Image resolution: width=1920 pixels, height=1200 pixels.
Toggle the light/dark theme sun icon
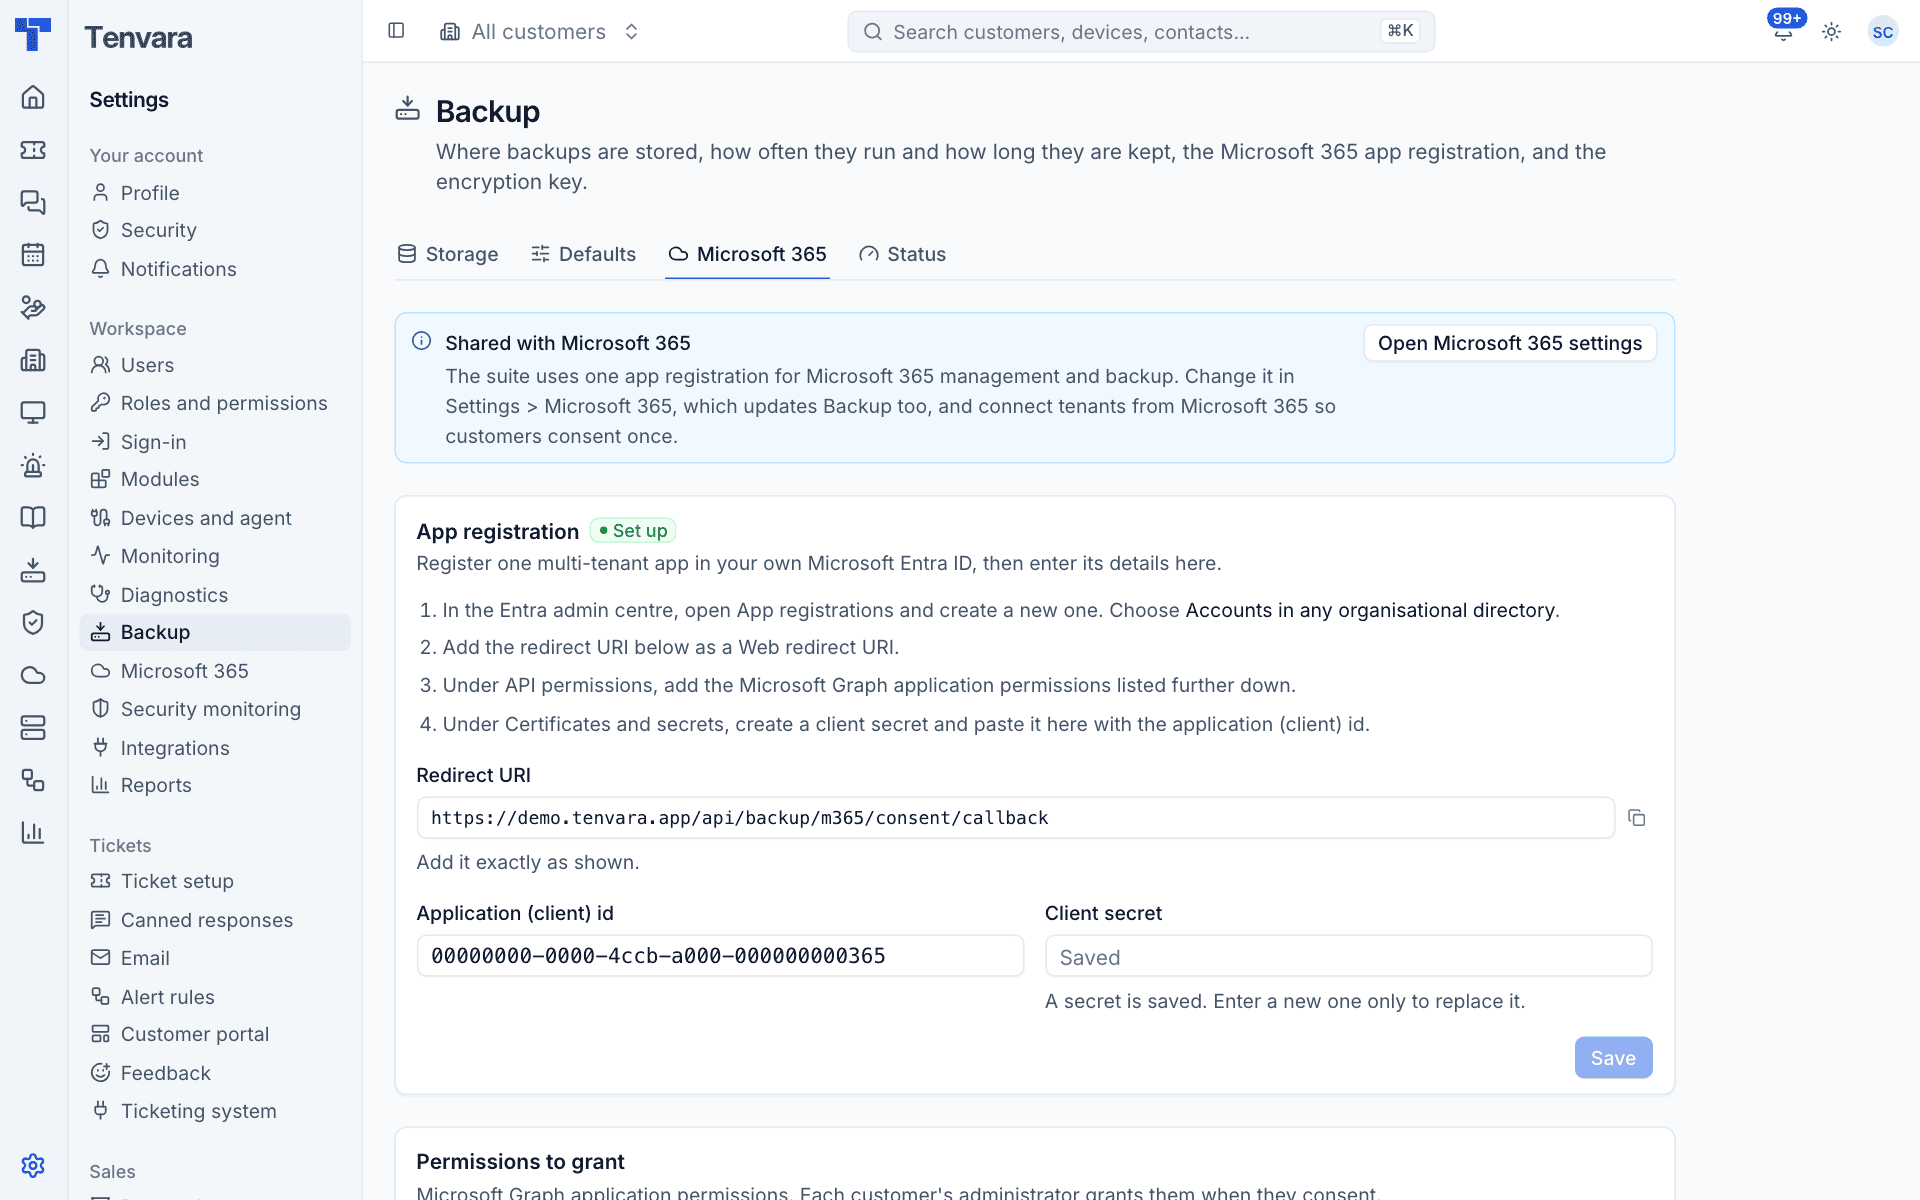(1831, 32)
